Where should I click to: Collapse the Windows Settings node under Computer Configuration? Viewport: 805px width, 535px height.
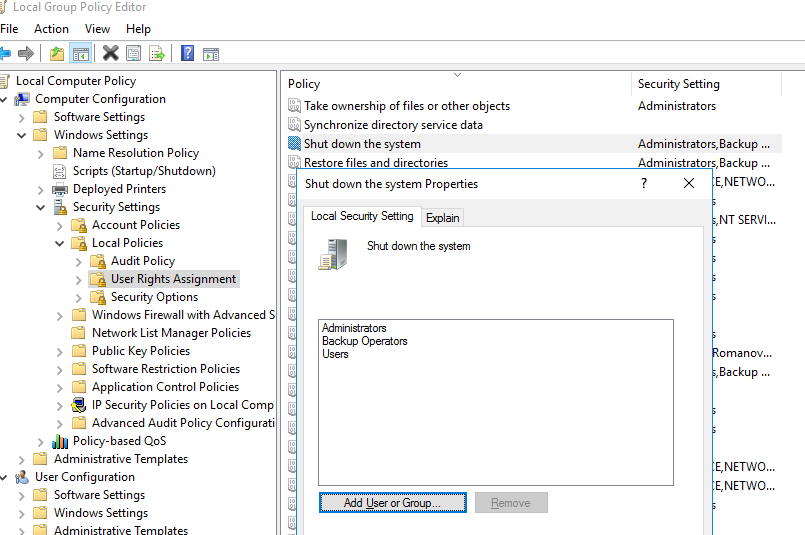(x=22, y=136)
